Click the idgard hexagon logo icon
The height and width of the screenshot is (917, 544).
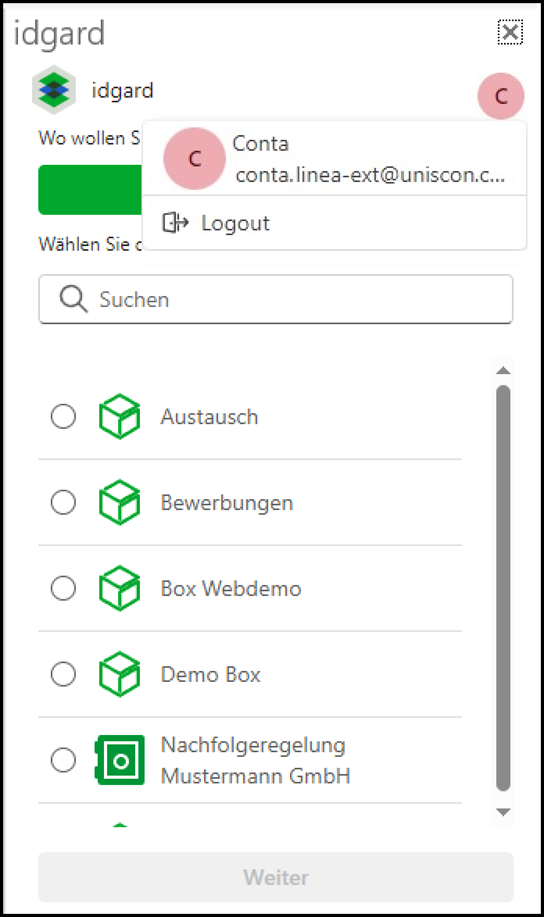point(54,89)
